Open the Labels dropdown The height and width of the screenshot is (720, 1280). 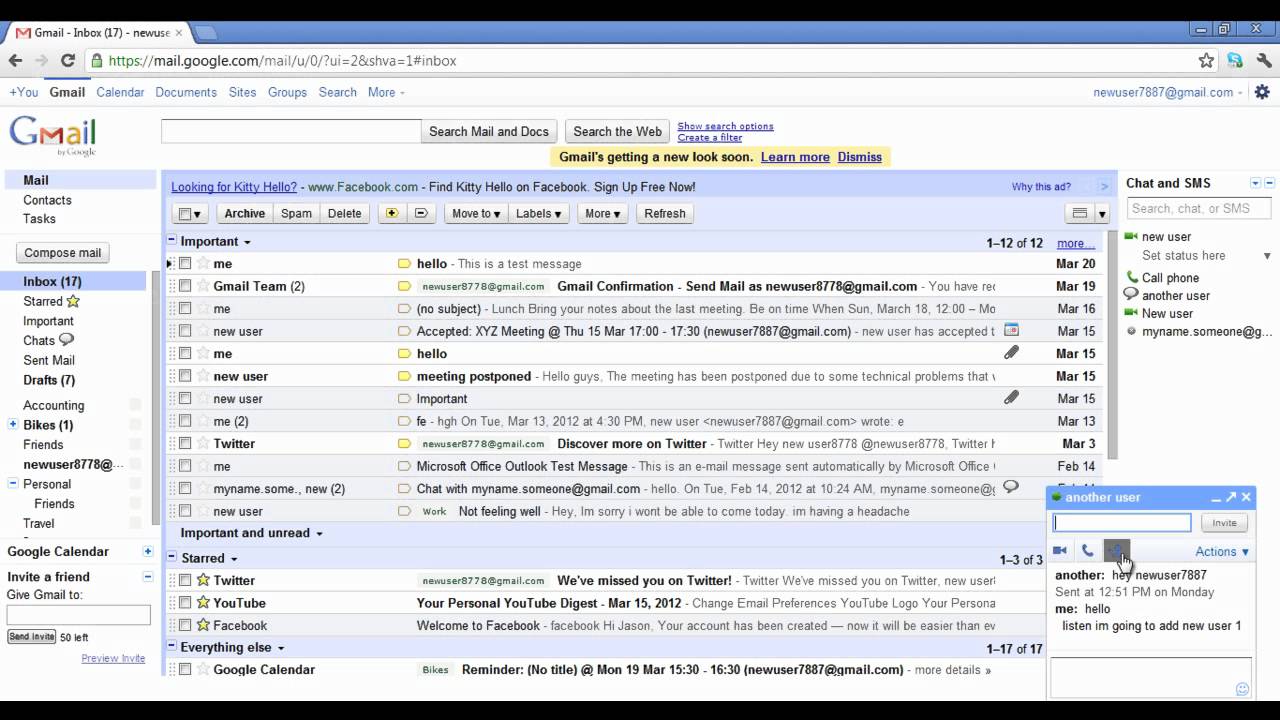[x=538, y=213]
